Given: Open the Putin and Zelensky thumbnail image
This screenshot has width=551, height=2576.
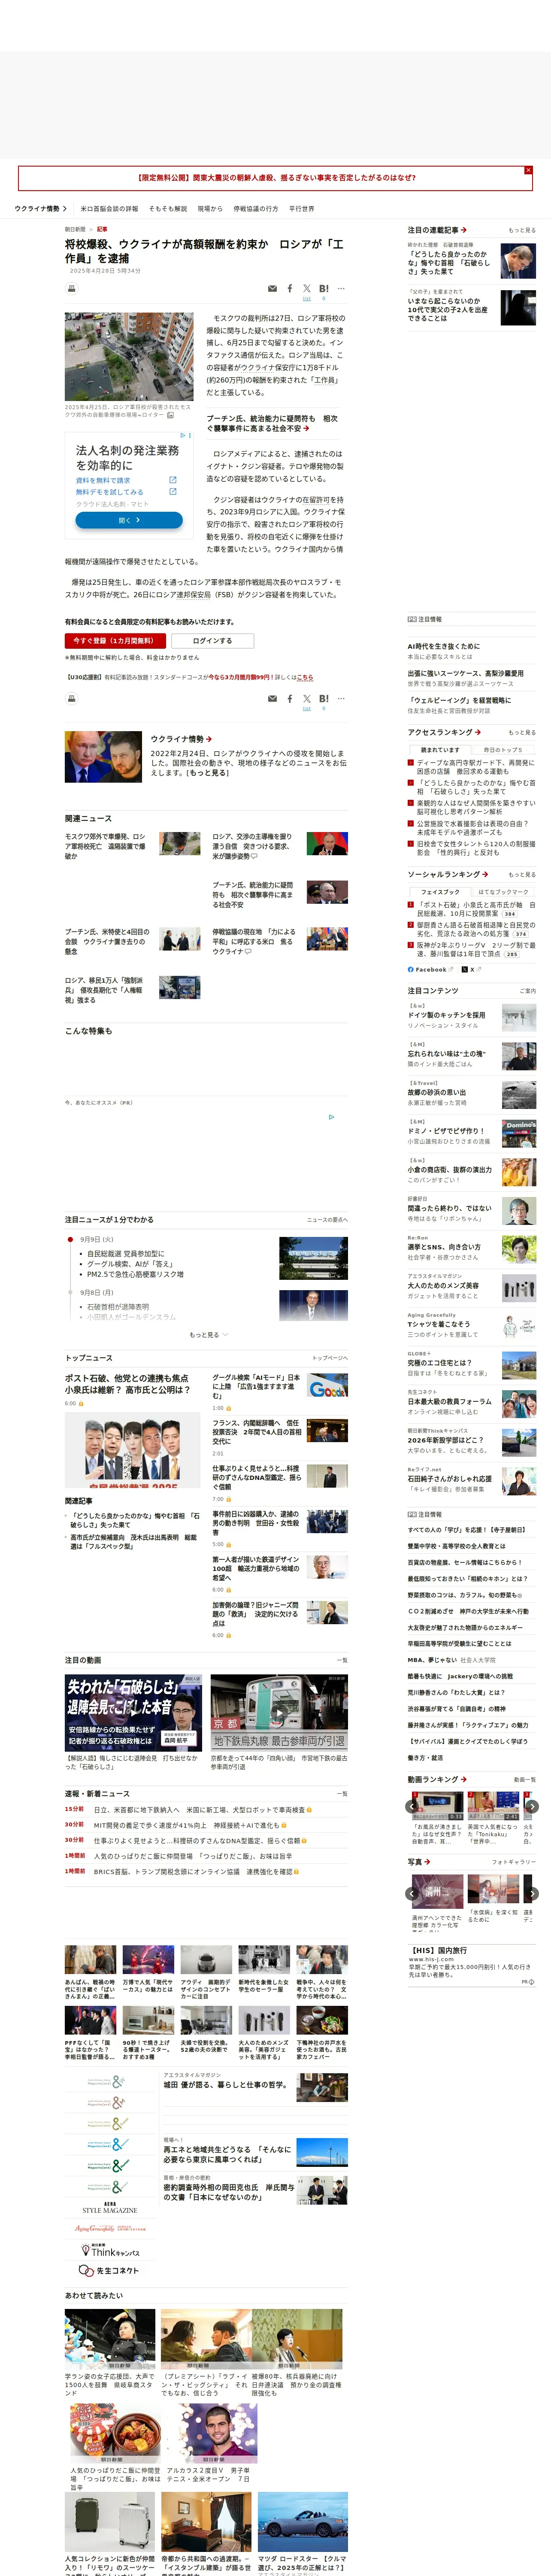Looking at the screenshot, I should click(x=104, y=756).
